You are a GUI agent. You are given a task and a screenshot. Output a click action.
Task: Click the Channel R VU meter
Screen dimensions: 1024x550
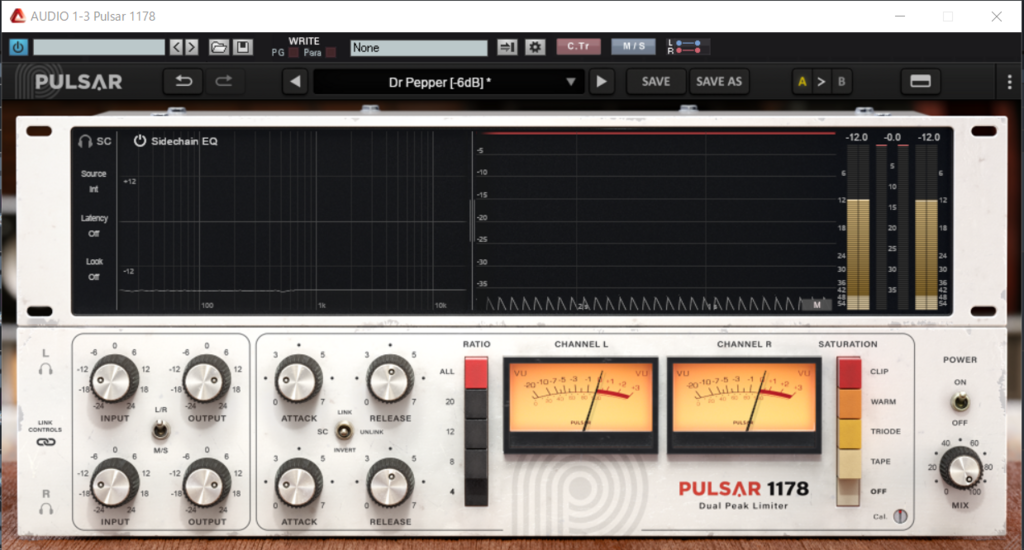(x=744, y=405)
